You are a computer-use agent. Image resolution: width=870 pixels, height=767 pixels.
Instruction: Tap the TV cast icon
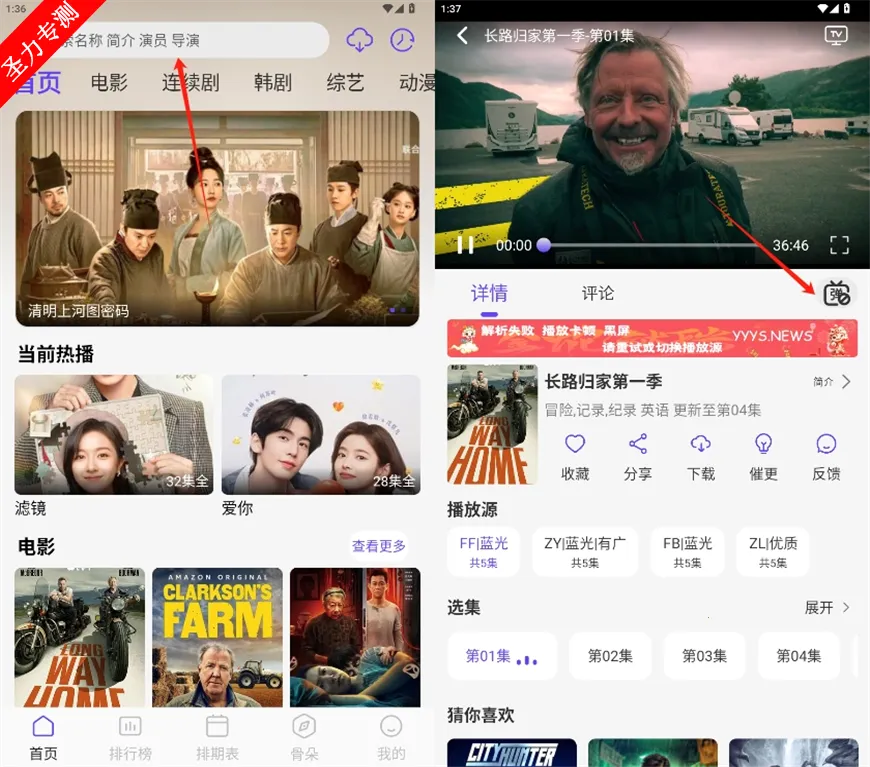pyautogui.click(x=836, y=35)
